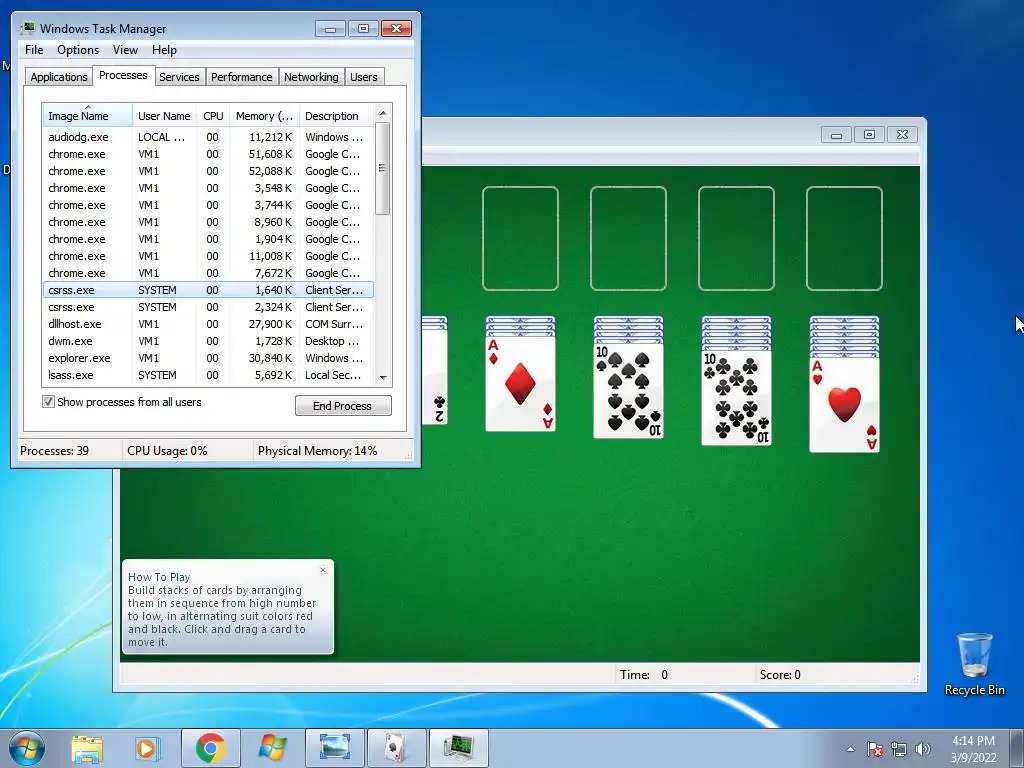Viewport: 1024px width, 768px height.
Task: Select the Recycle Bin desktop icon
Action: tap(974, 664)
